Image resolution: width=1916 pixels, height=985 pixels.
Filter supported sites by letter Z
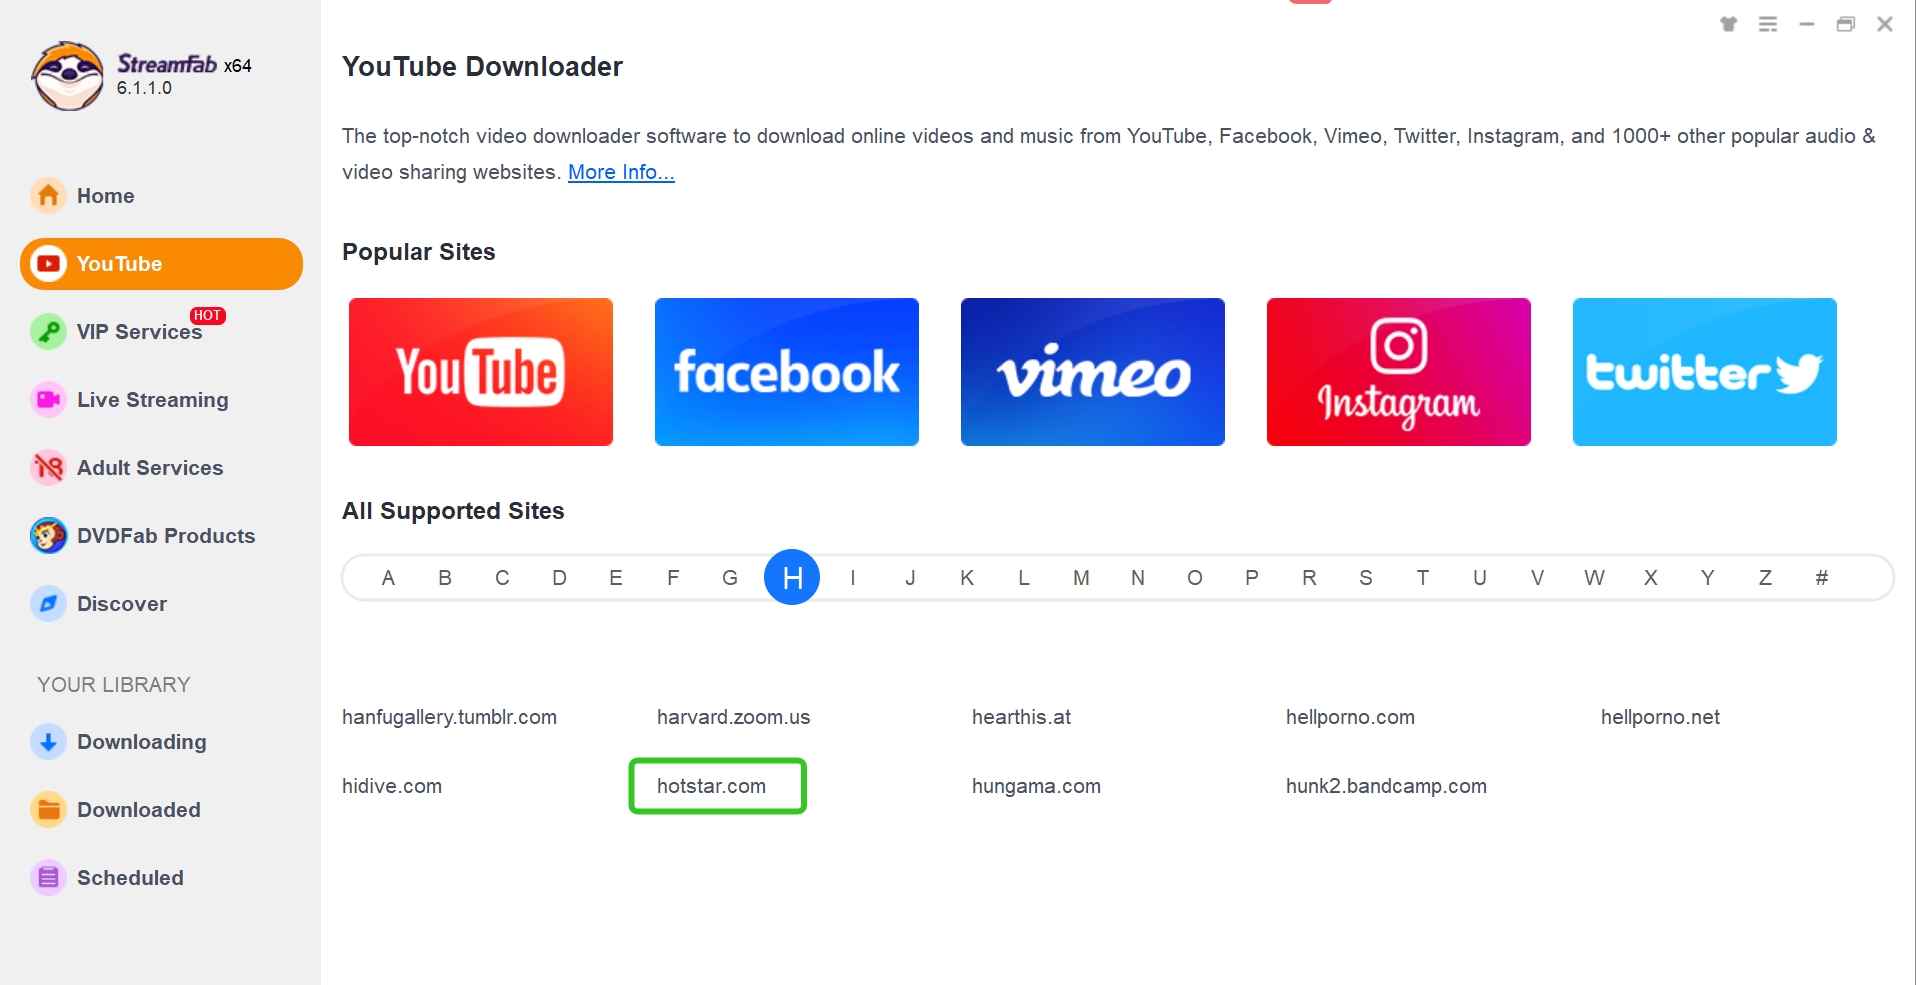pos(1765,578)
